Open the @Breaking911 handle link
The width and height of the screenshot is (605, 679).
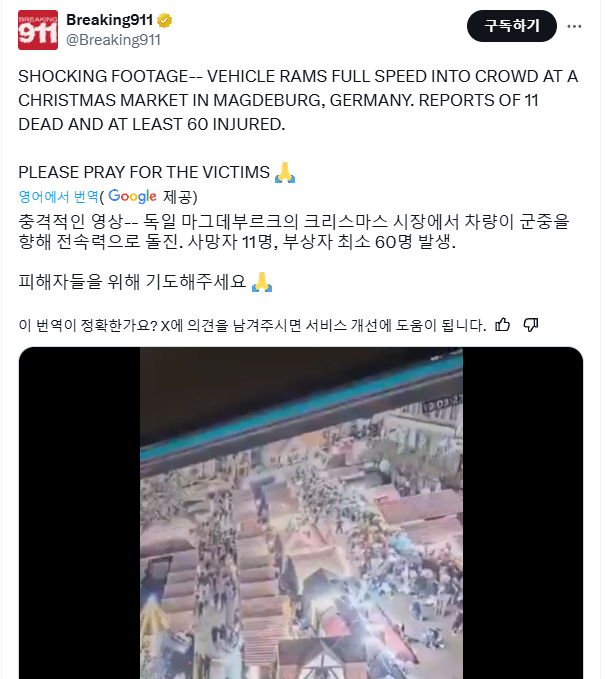pyautogui.click(x=113, y=40)
